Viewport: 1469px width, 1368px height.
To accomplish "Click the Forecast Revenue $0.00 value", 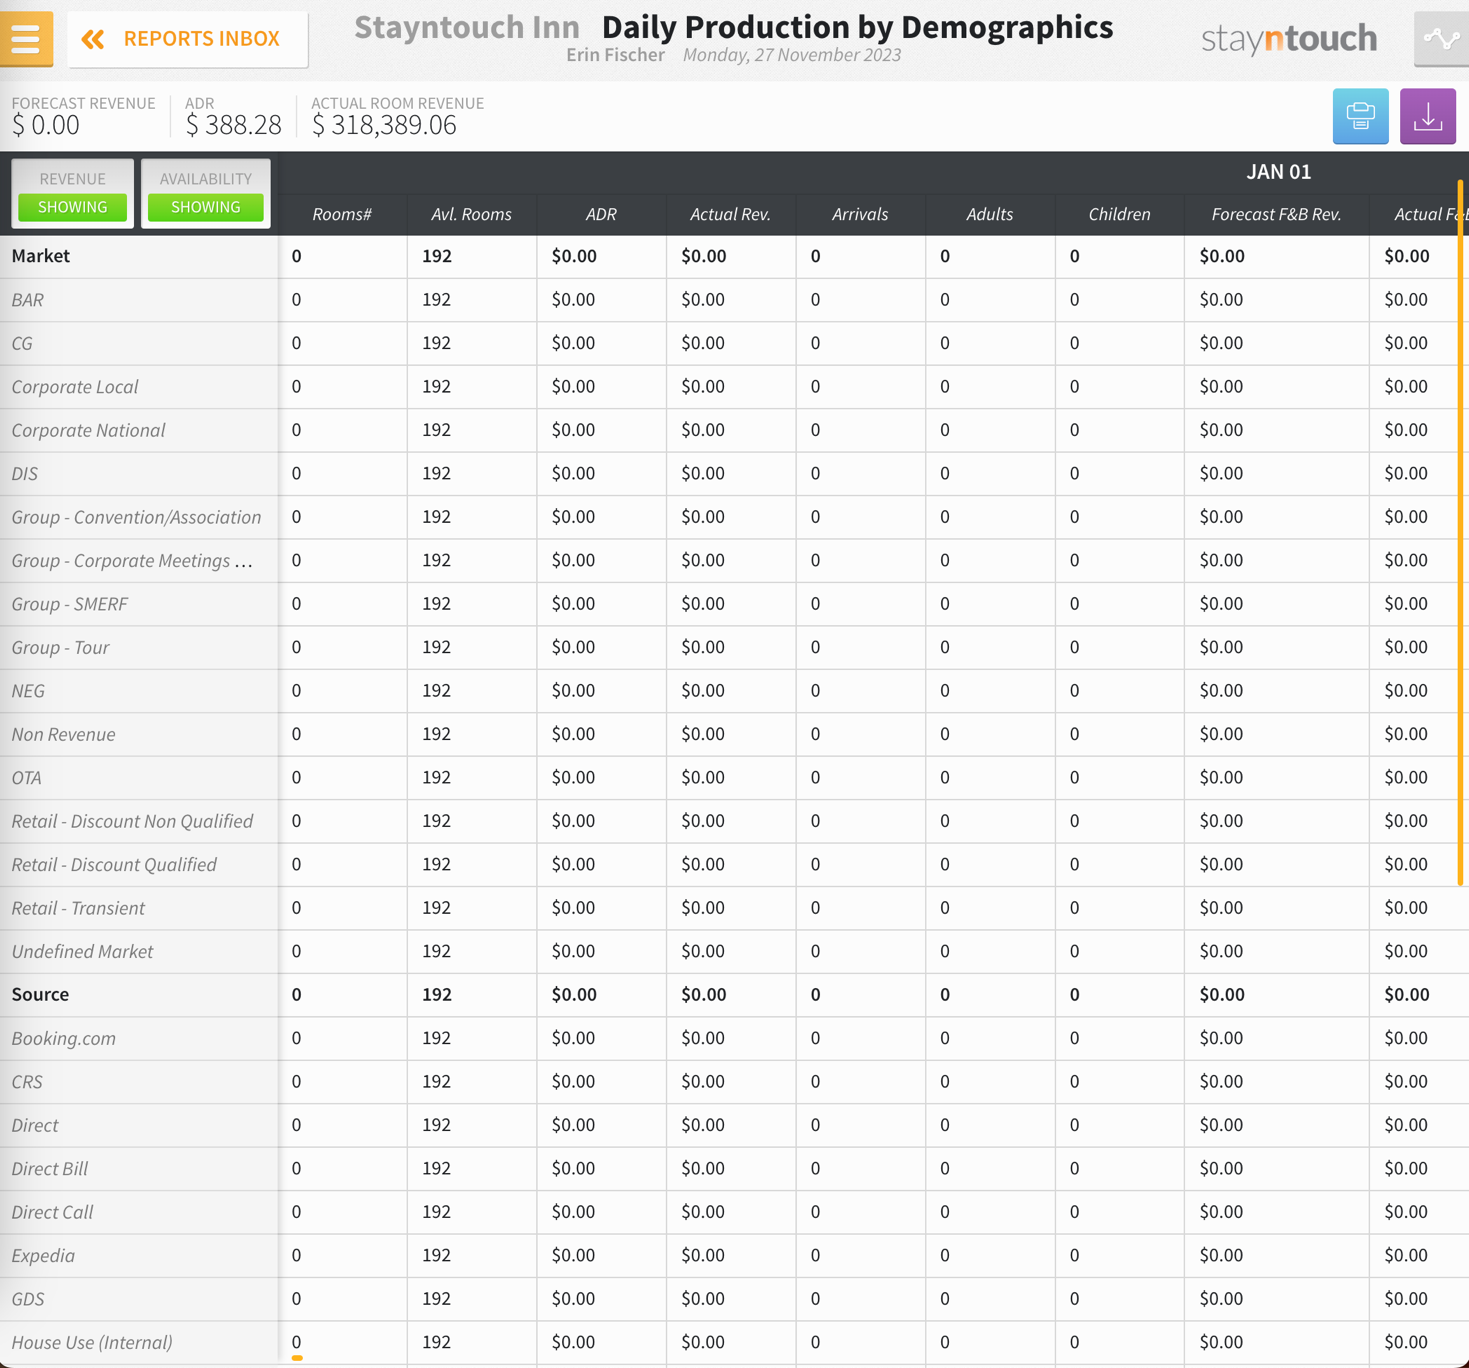I will pyautogui.click(x=46, y=125).
